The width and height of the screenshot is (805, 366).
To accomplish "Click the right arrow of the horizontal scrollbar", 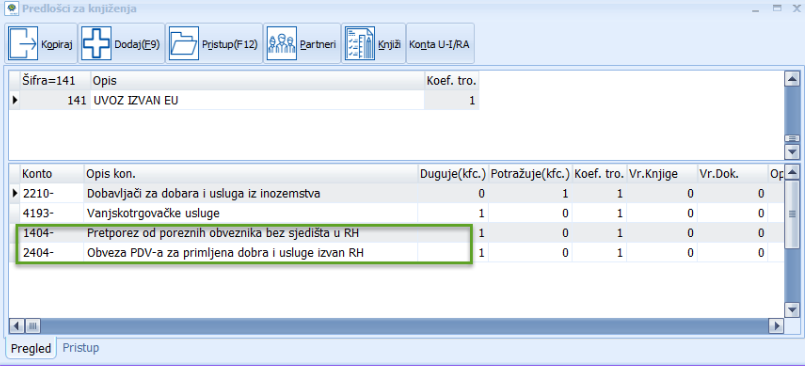I will pyautogui.click(x=776, y=325).
